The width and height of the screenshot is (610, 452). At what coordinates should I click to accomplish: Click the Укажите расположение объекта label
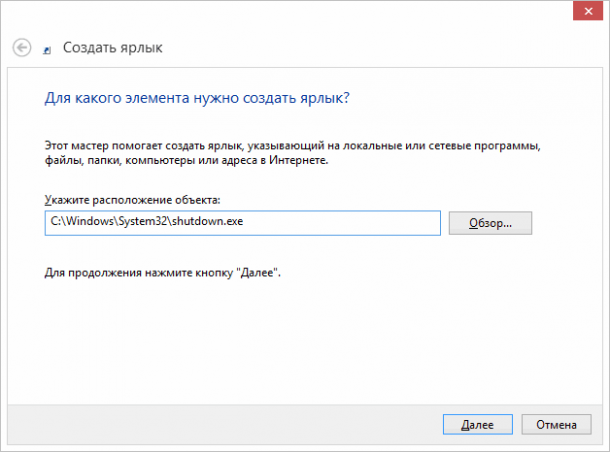click(132, 200)
